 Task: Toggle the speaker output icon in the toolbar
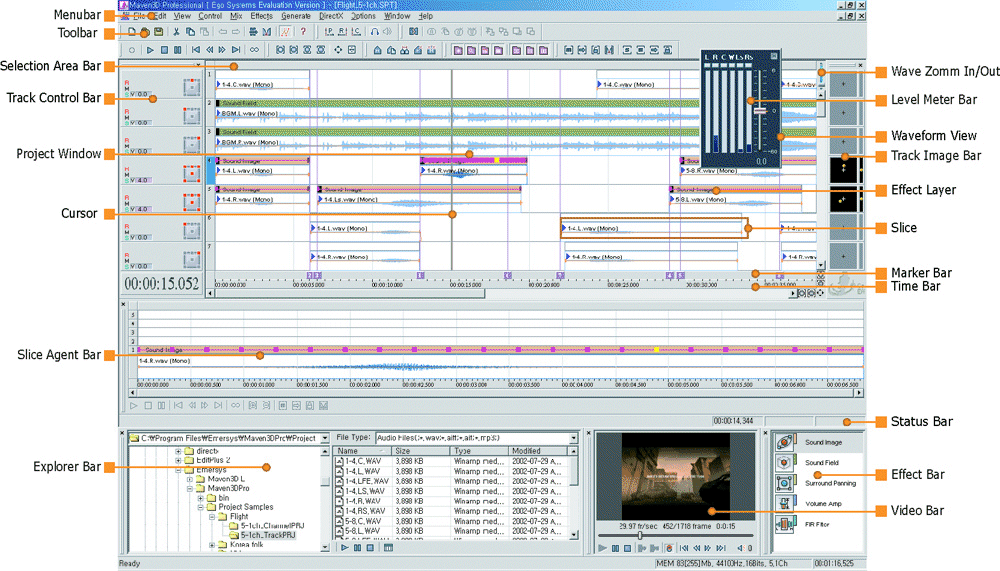387,31
